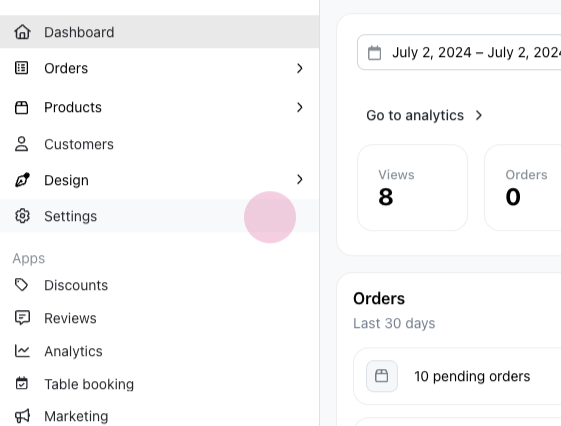Open the Products menu item

(x=160, y=107)
